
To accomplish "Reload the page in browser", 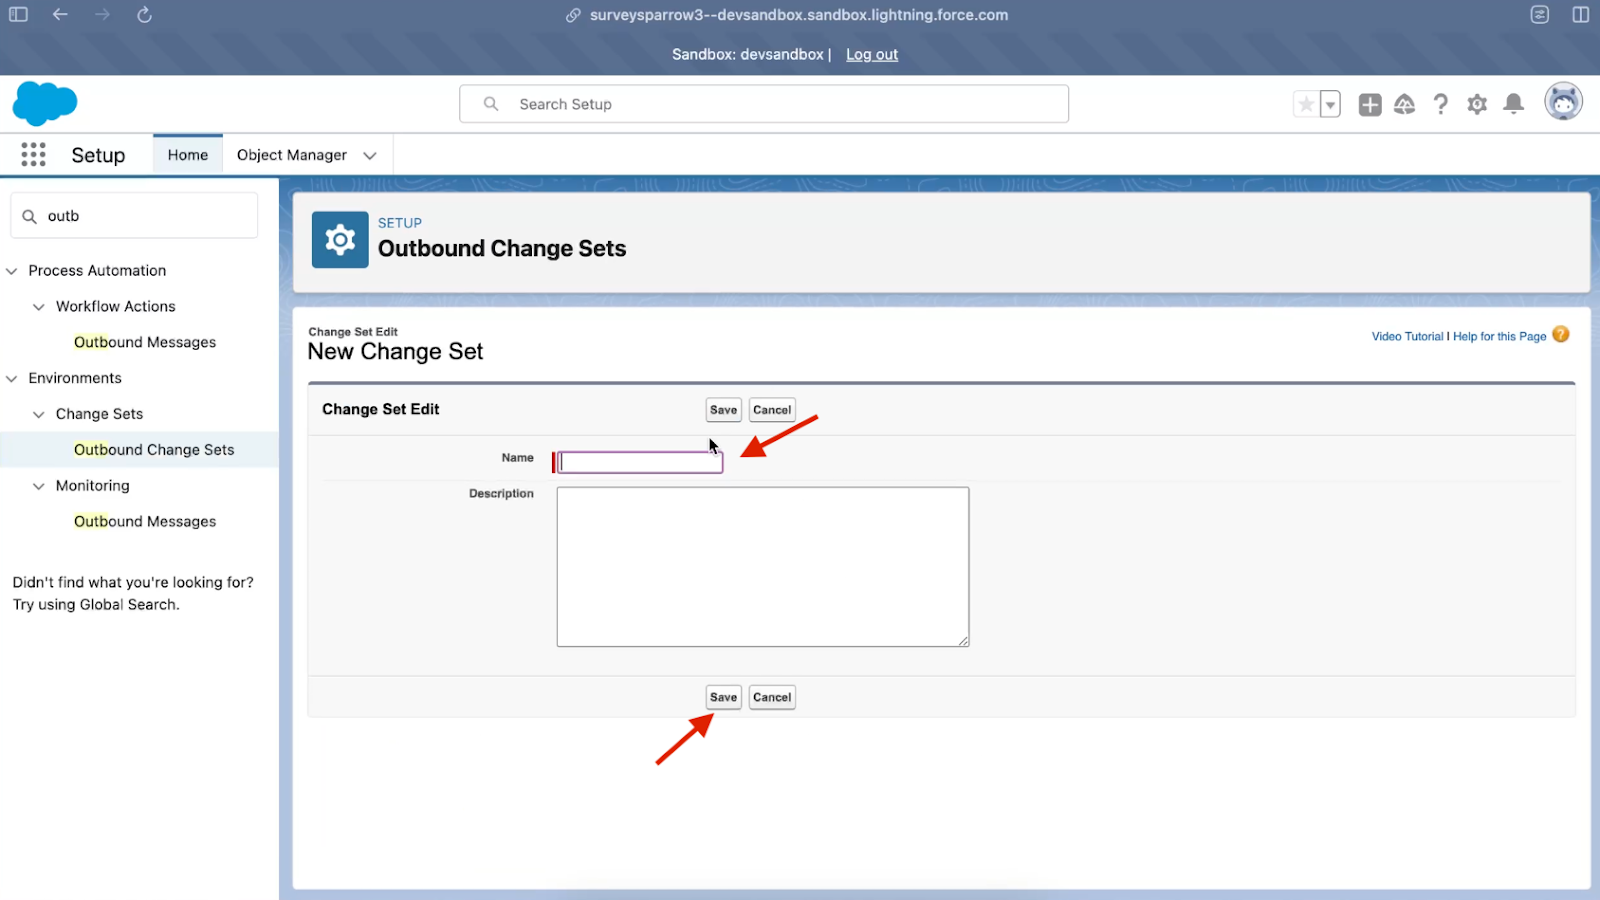I will click(144, 15).
